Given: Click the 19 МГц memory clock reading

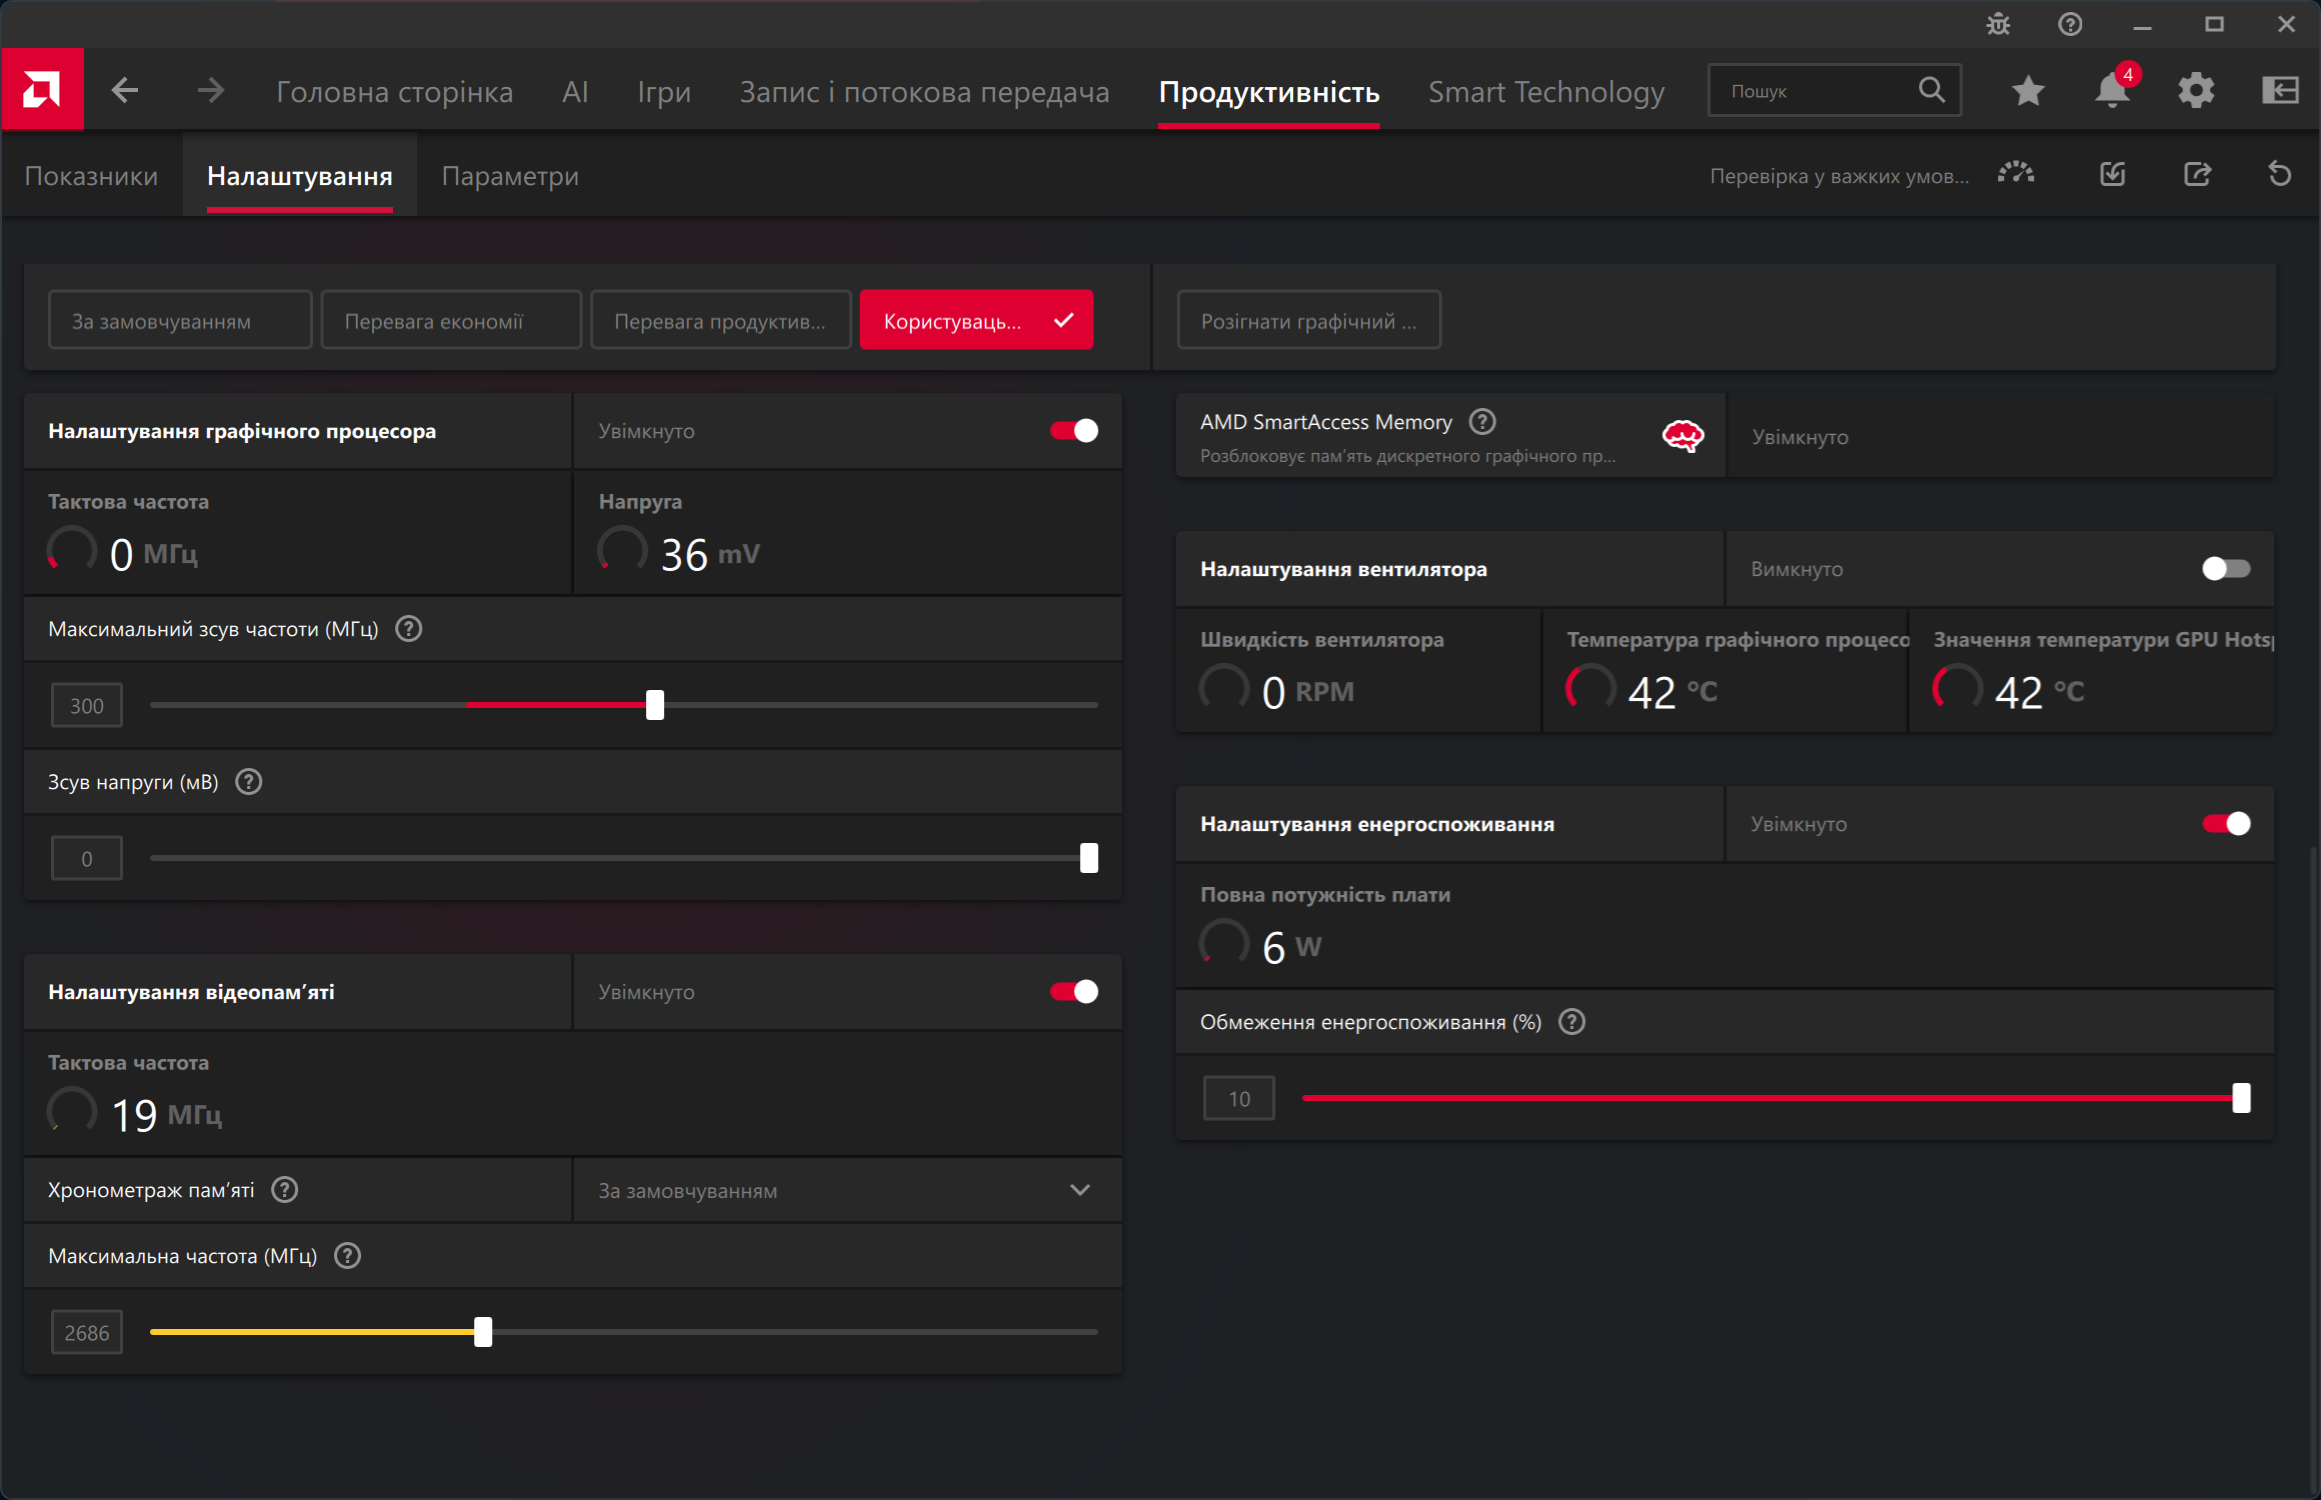Looking at the screenshot, I should coord(166,1115).
